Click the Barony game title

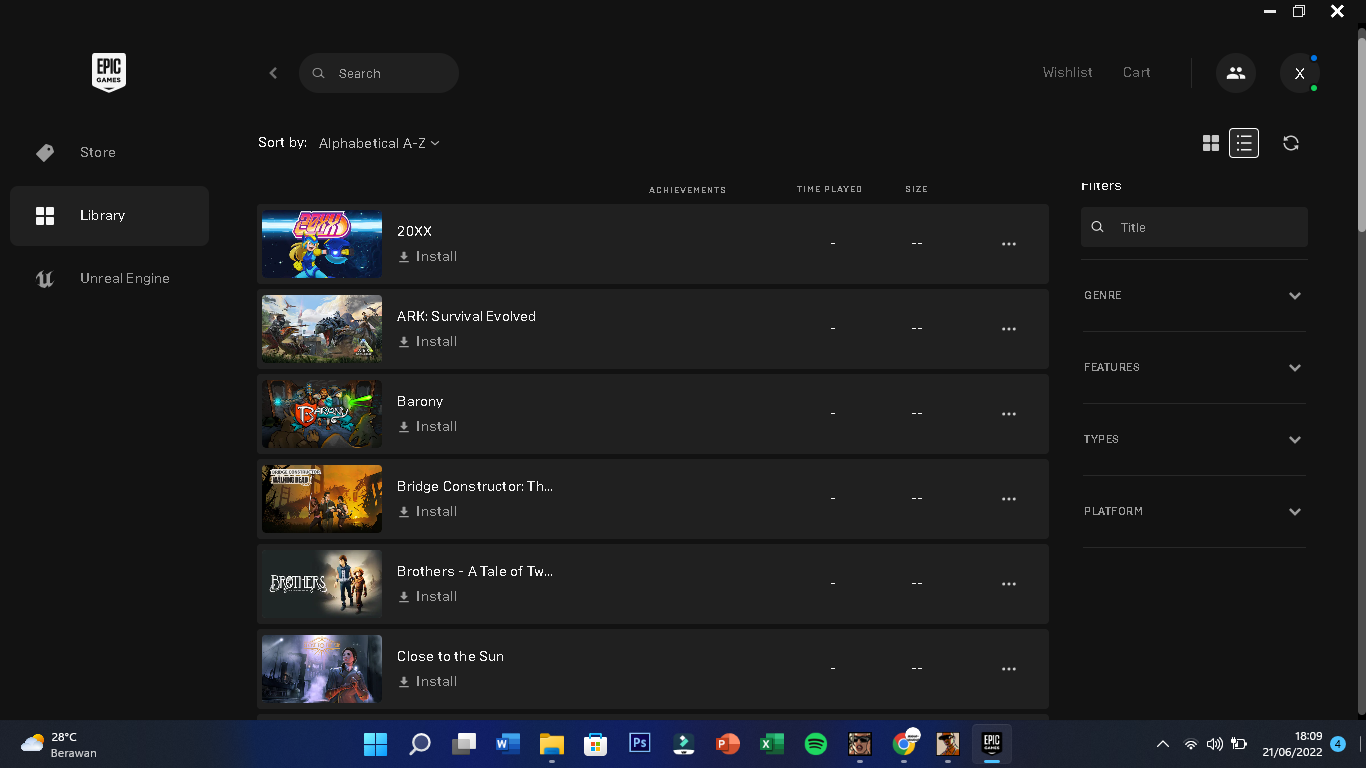(x=420, y=401)
